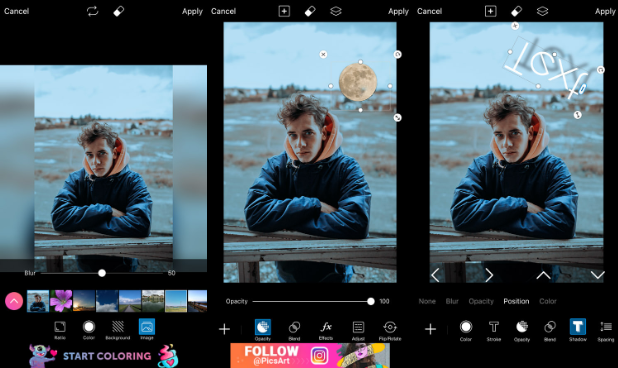
Task: Open the text Color tool in right screen
Action: (x=465, y=330)
